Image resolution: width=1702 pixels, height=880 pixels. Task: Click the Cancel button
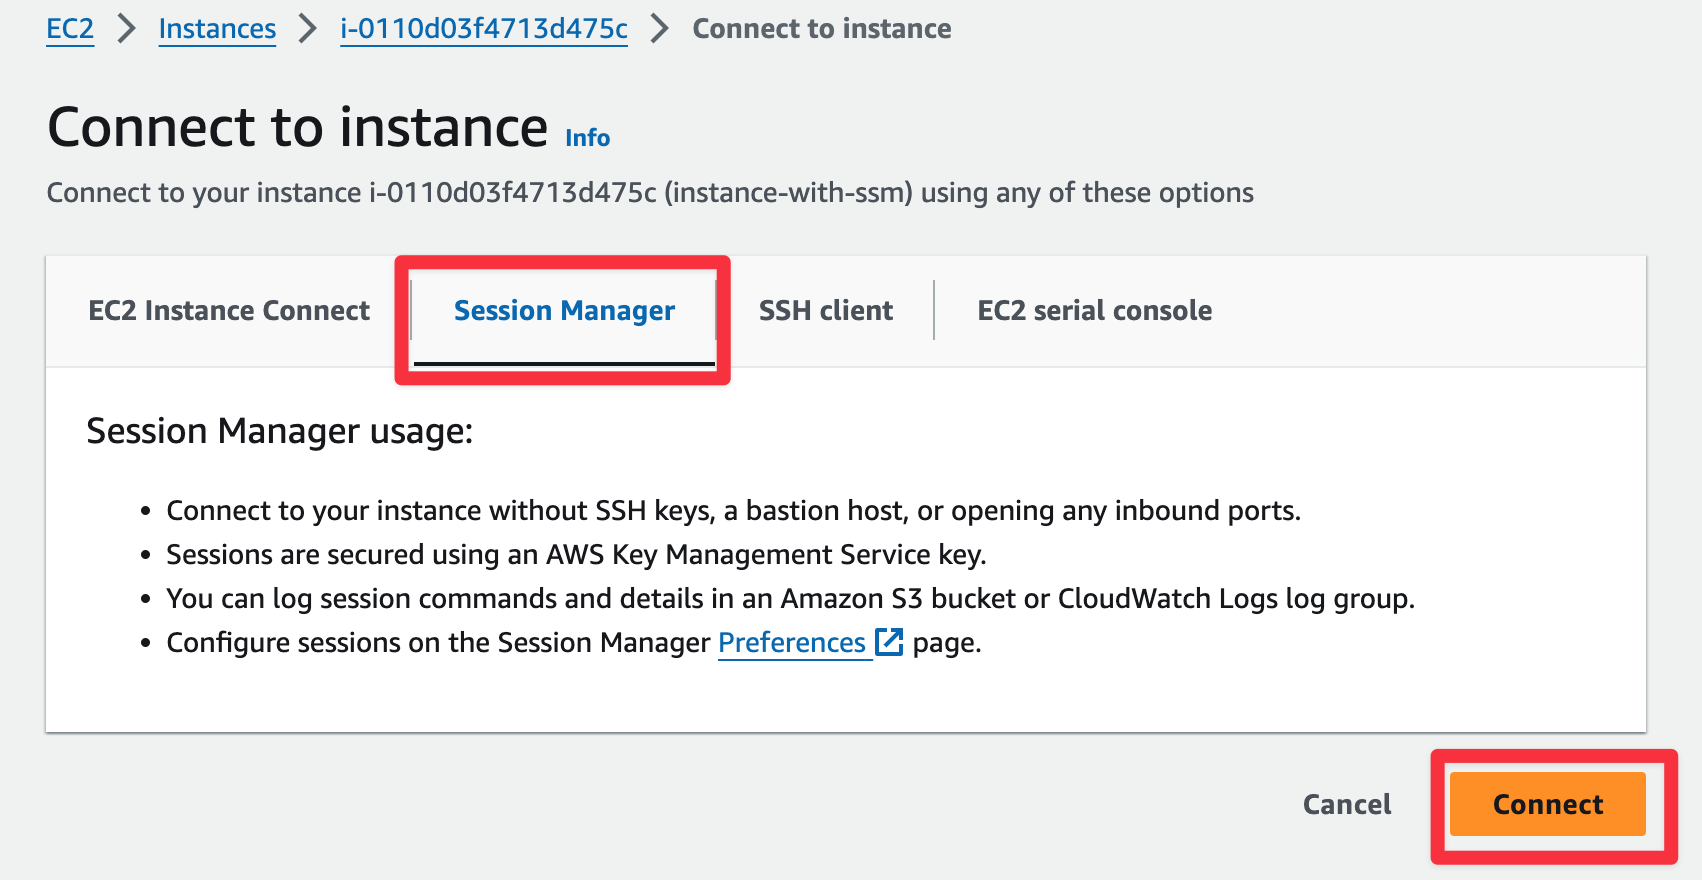1346,804
